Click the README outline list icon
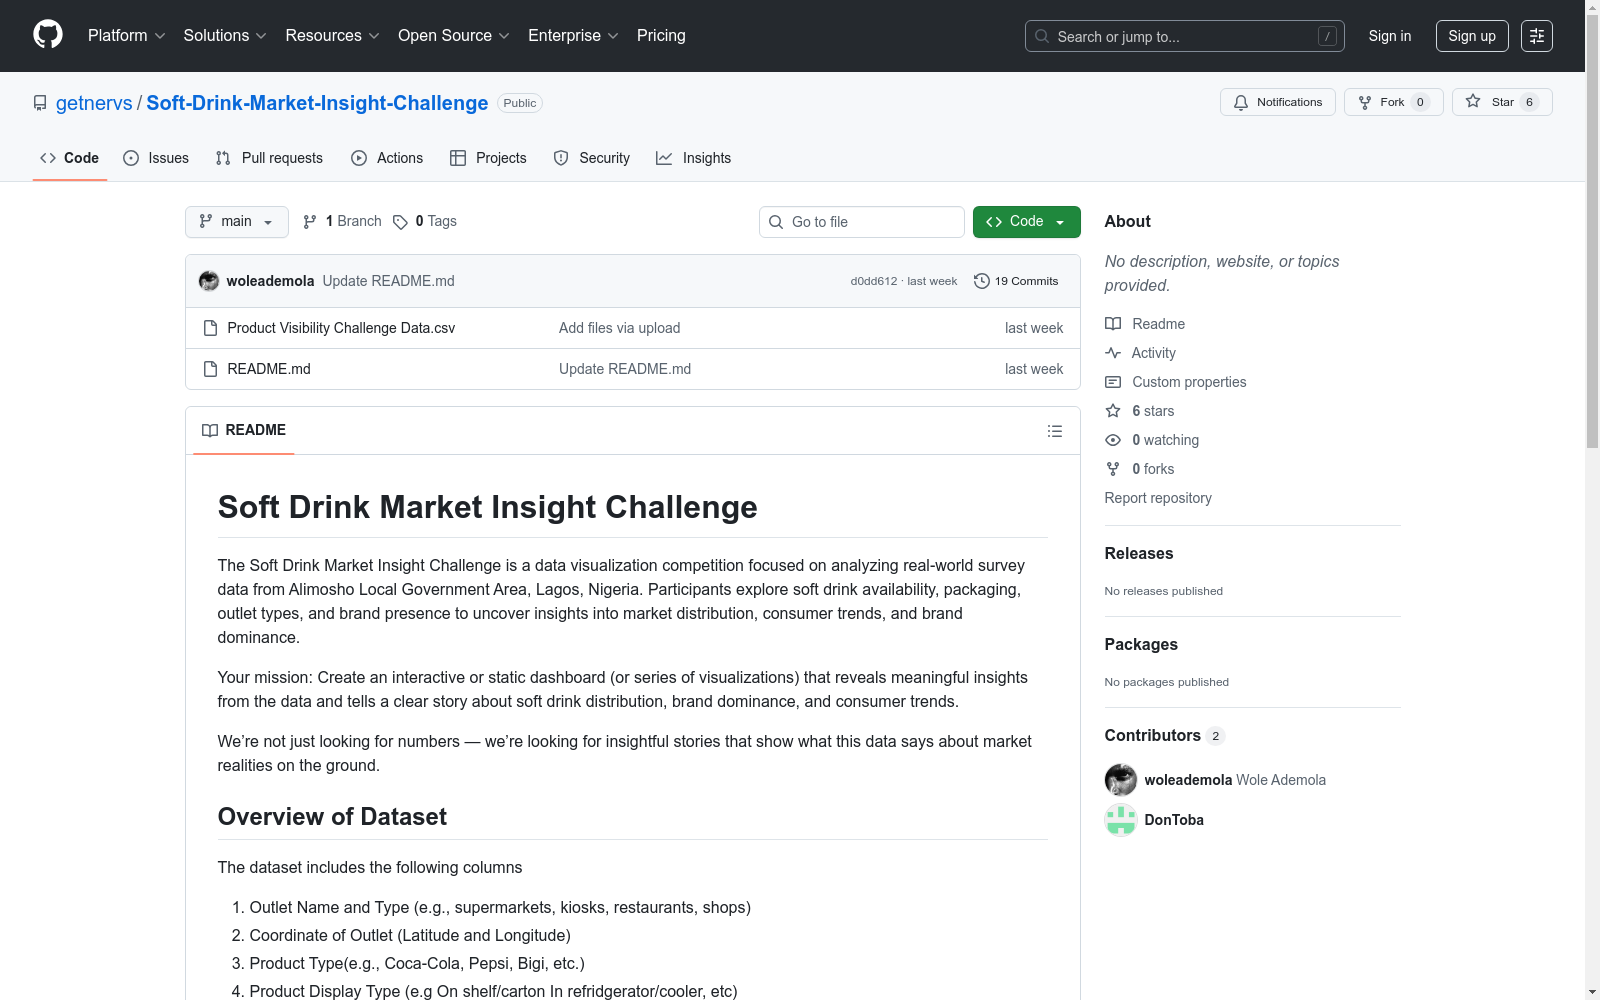Image resolution: width=1600 pixels, height=1000 pixels. (1055, 431)
